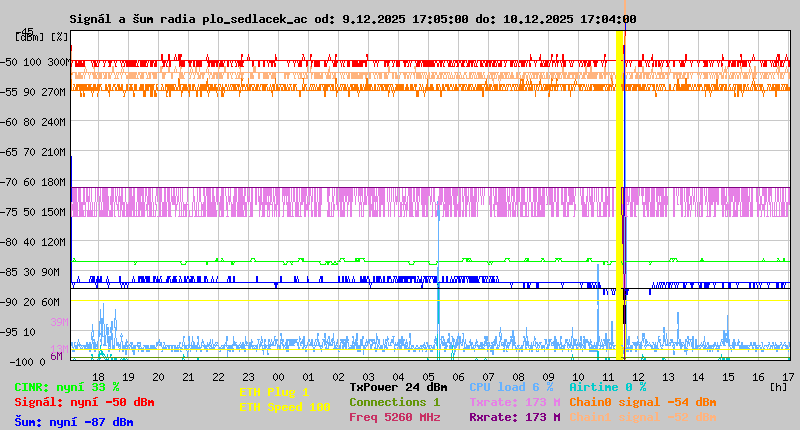Image resolution: width=800 pixels, height=430 pixels.
Task: Click the 'Signál: nyní -50 dBm' legend entry
Action: [84, 402]
